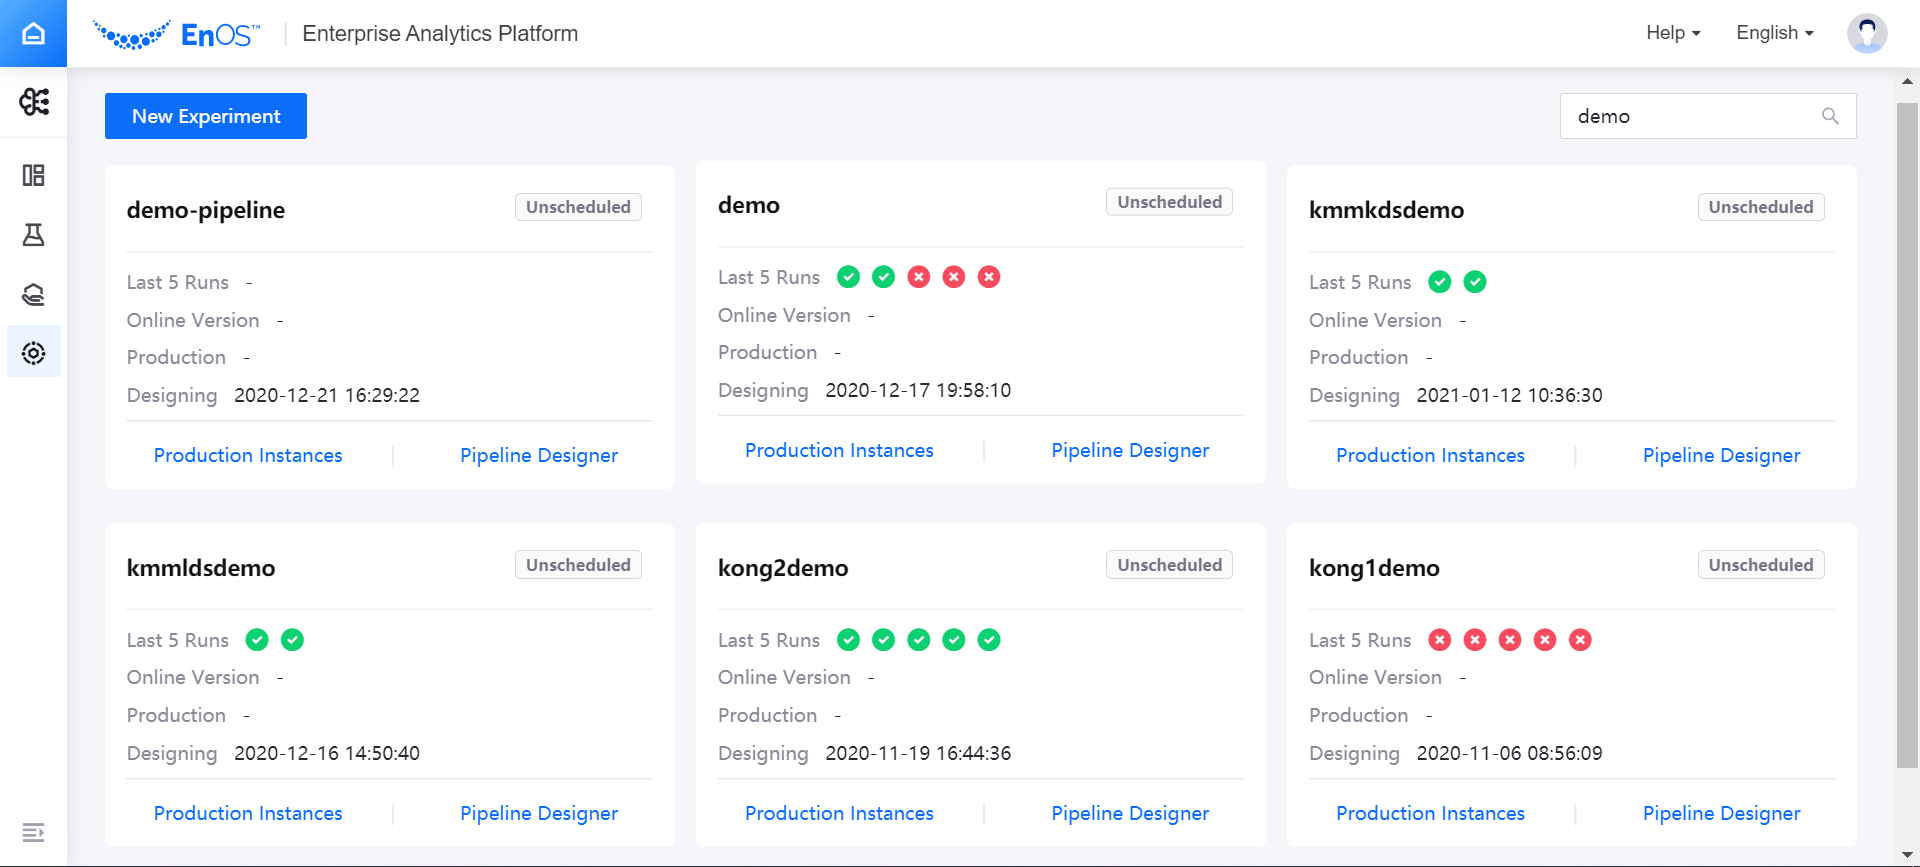
Task: Click the Enterprise Analytics Platform title
Action: pyautogui.click(x=440, y=33)
